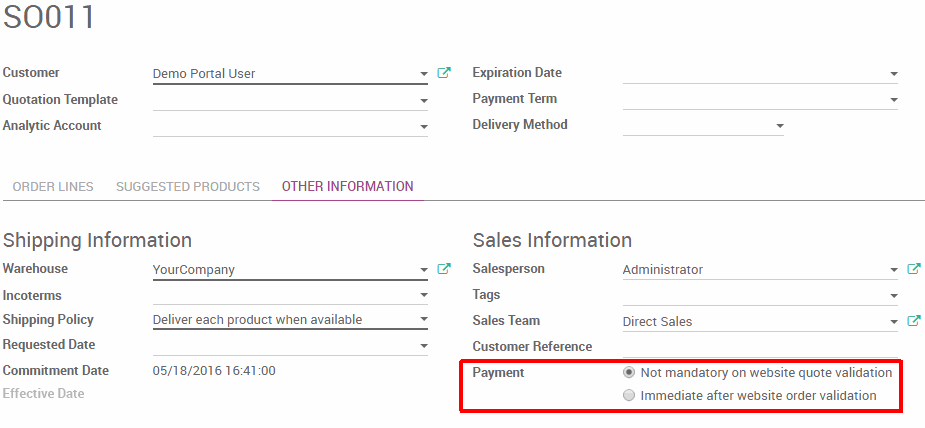The height and width of the screenshot is (428, 925).
Task: Expand the Customer dropdown arrow
Action: (x=424, y=74)
